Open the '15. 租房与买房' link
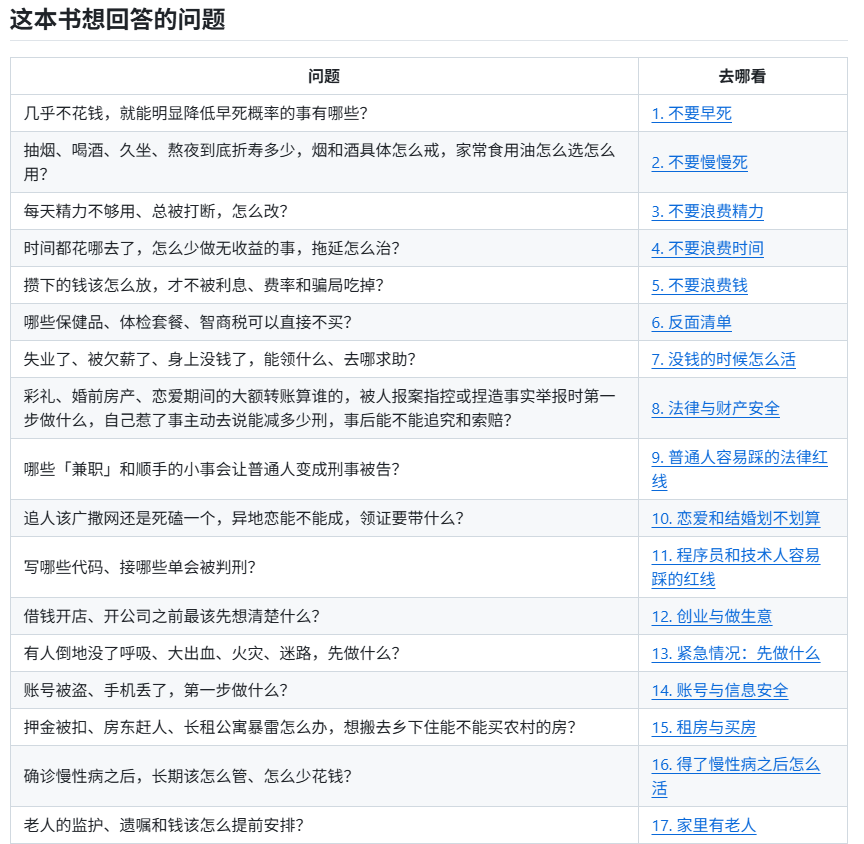Screen dimensions: 864x844 pos(704,727)
